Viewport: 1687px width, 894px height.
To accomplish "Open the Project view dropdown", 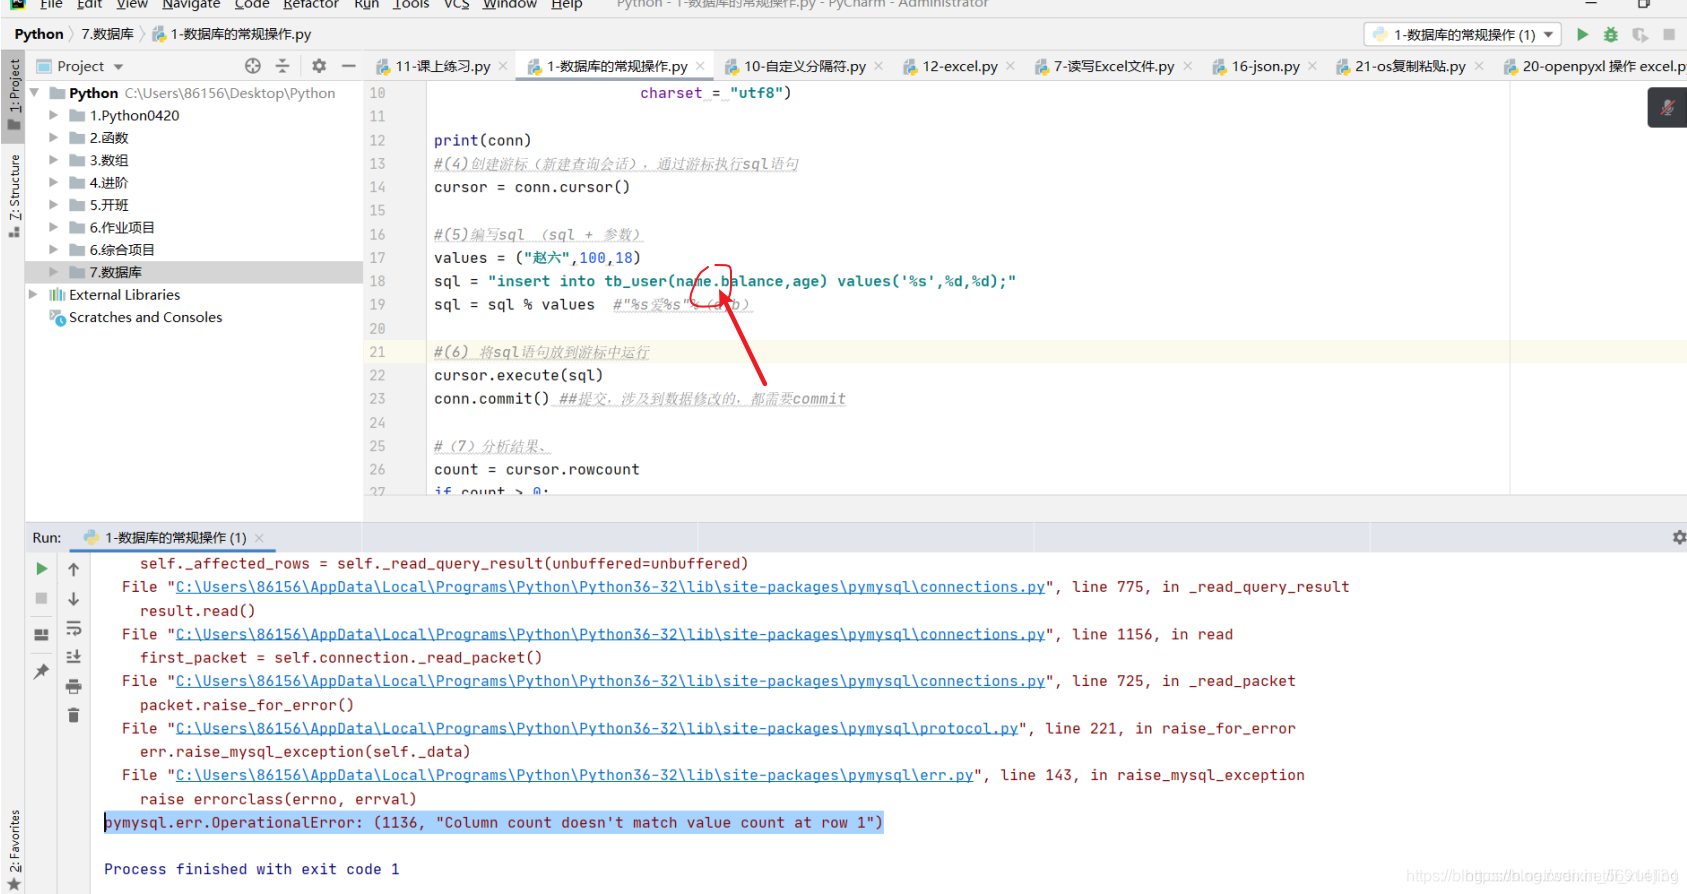I will coord(118,67).
